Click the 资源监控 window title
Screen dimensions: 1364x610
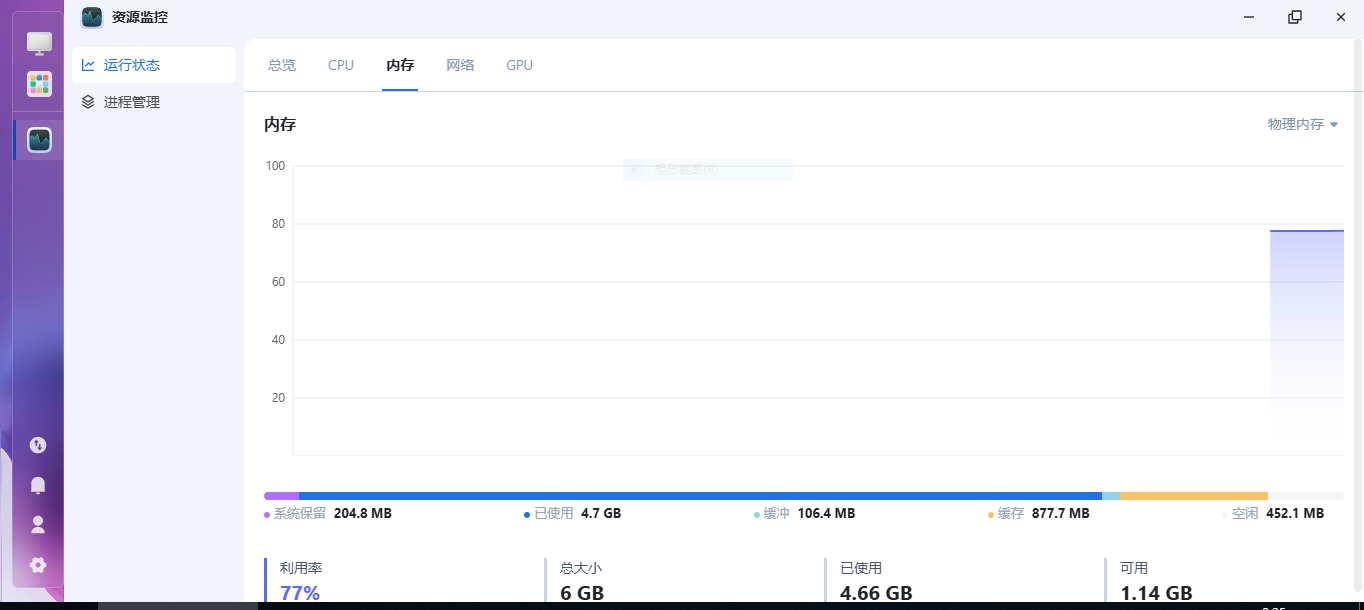click(140, 17)
